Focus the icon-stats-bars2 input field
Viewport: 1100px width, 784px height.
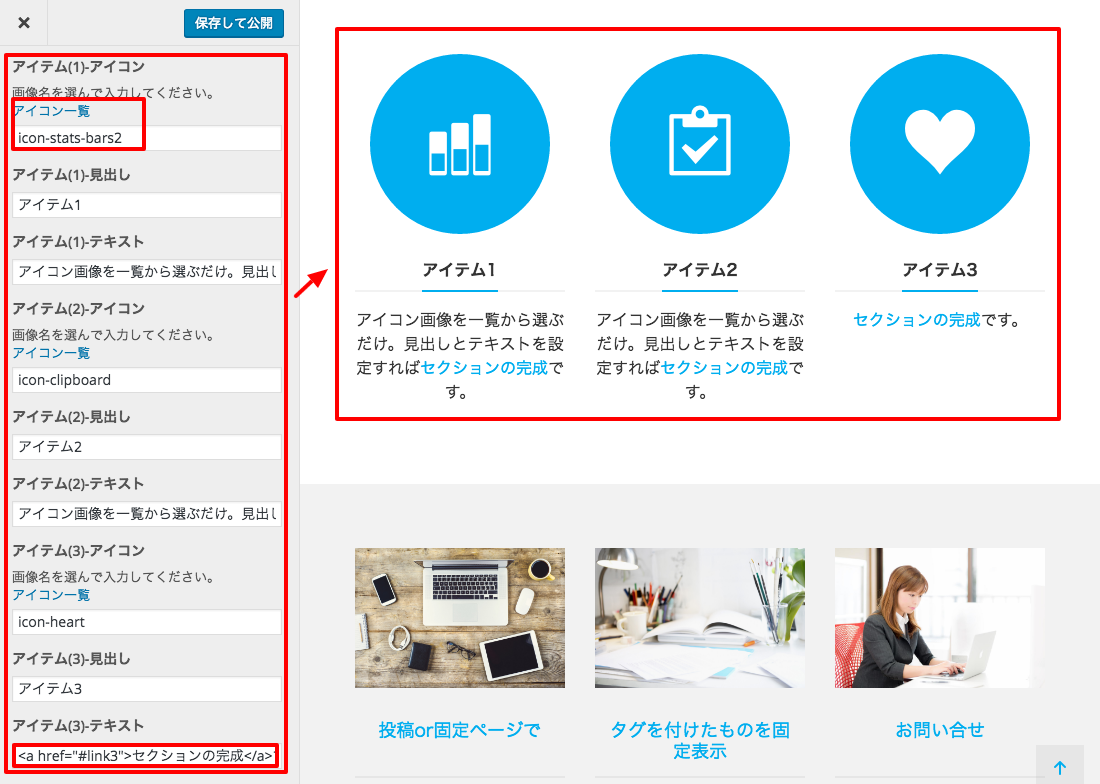click(x=147, y=138)
